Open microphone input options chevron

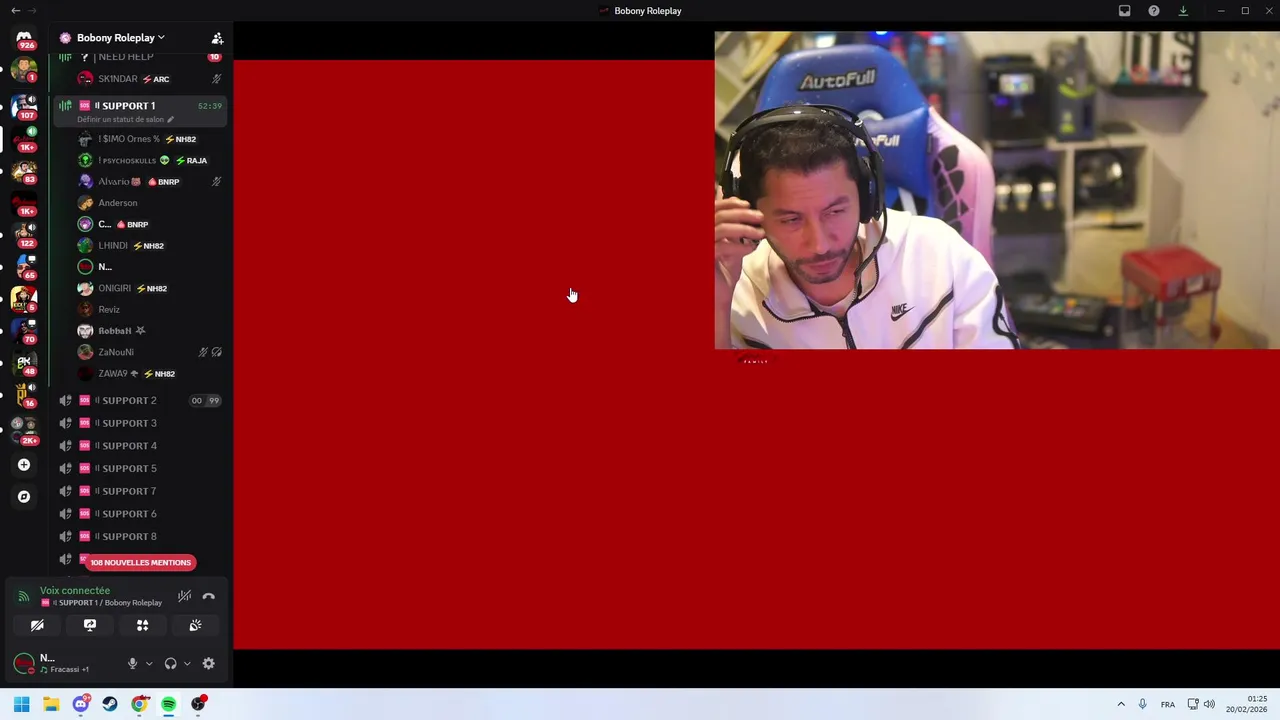149,663
